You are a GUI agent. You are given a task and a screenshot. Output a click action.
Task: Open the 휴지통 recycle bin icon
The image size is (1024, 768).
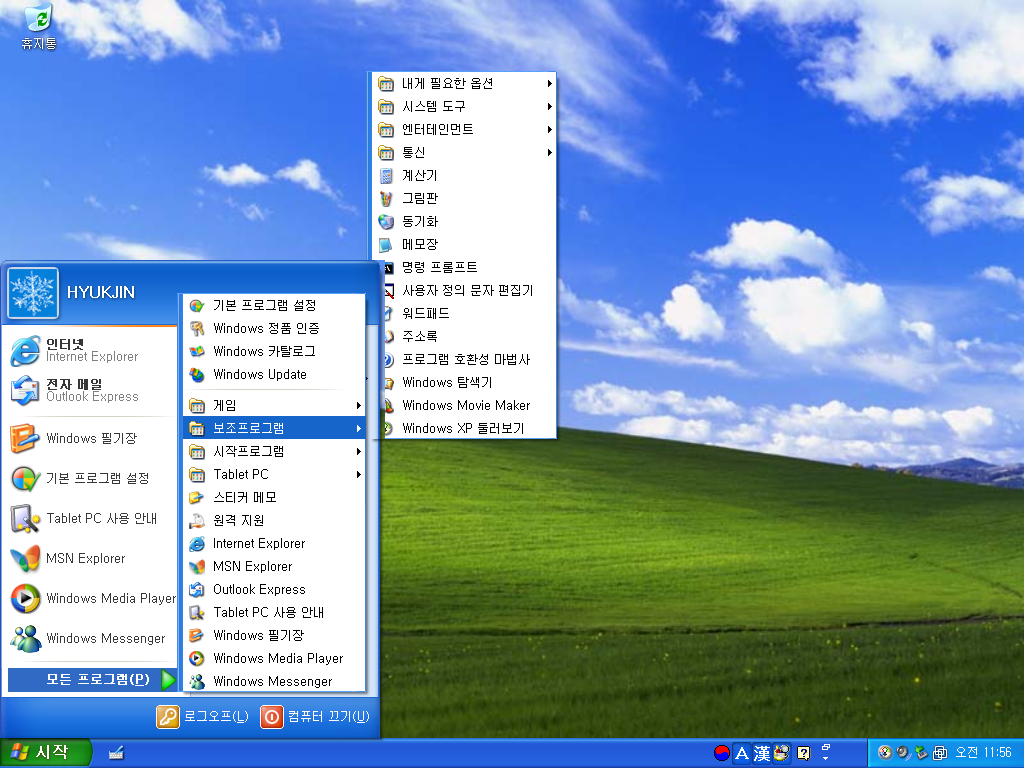pos(39,27)
